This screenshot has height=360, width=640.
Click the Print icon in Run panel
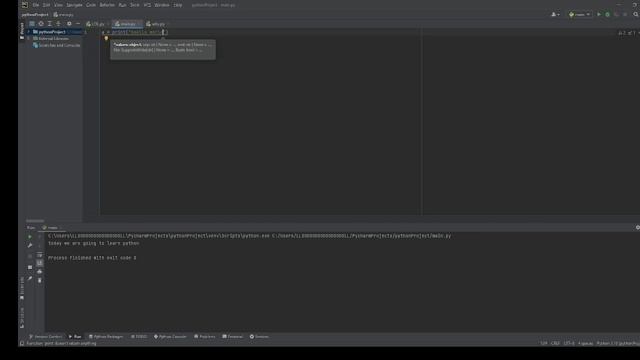(40, 272)
